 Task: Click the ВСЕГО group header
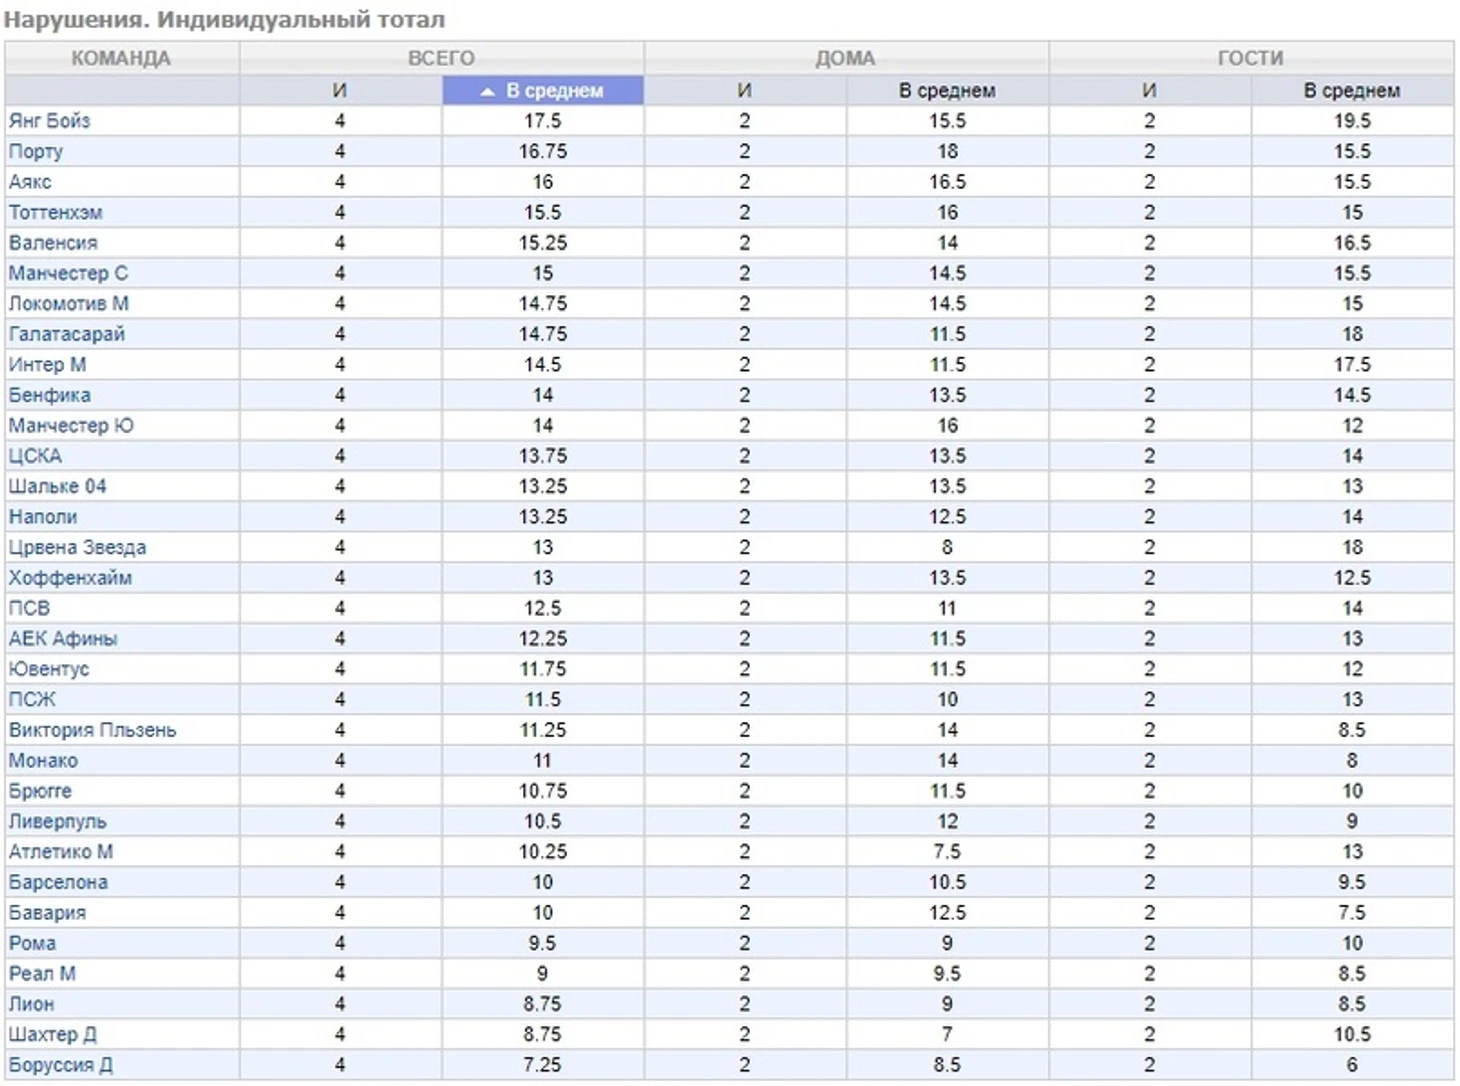pyautogui.click(x=441, y=58)
